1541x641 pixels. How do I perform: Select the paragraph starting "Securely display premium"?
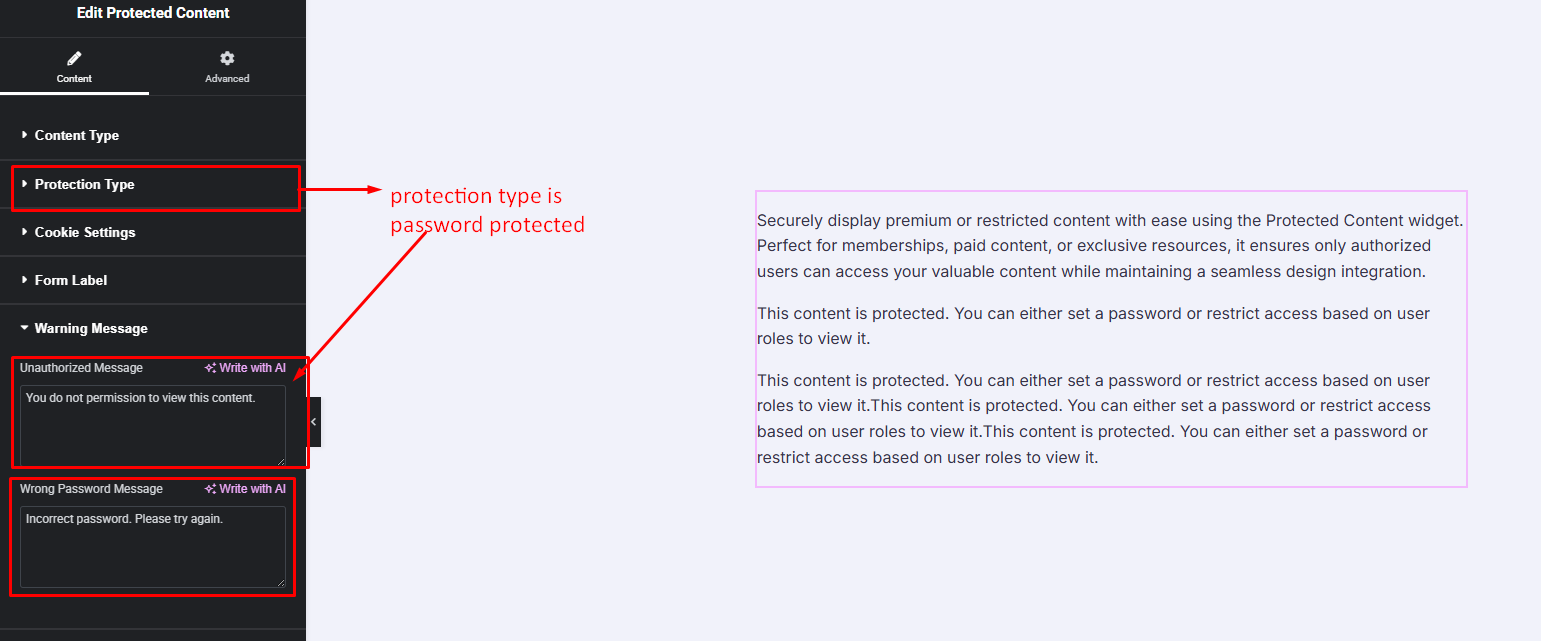[x=1110, y=245]
